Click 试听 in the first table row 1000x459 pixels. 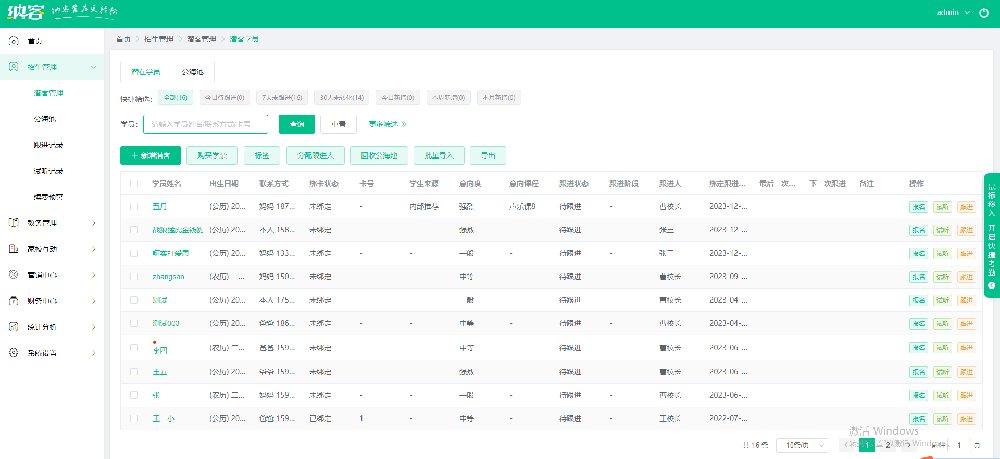[942, 207]
